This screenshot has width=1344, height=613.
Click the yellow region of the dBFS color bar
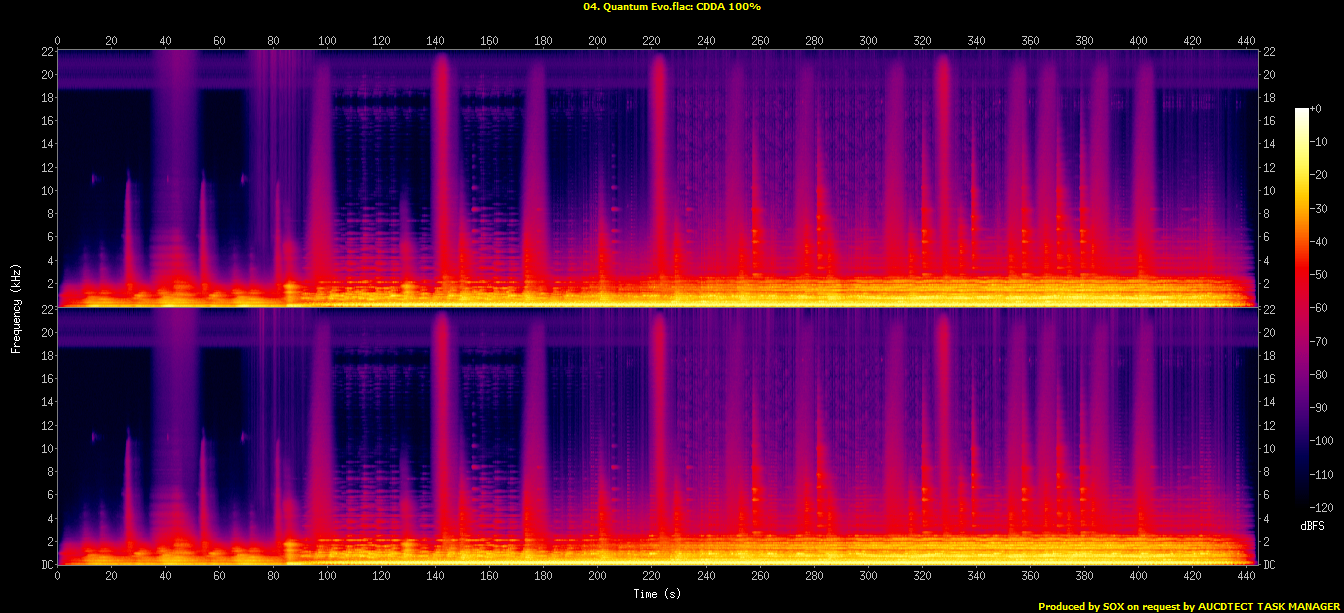1301,175
